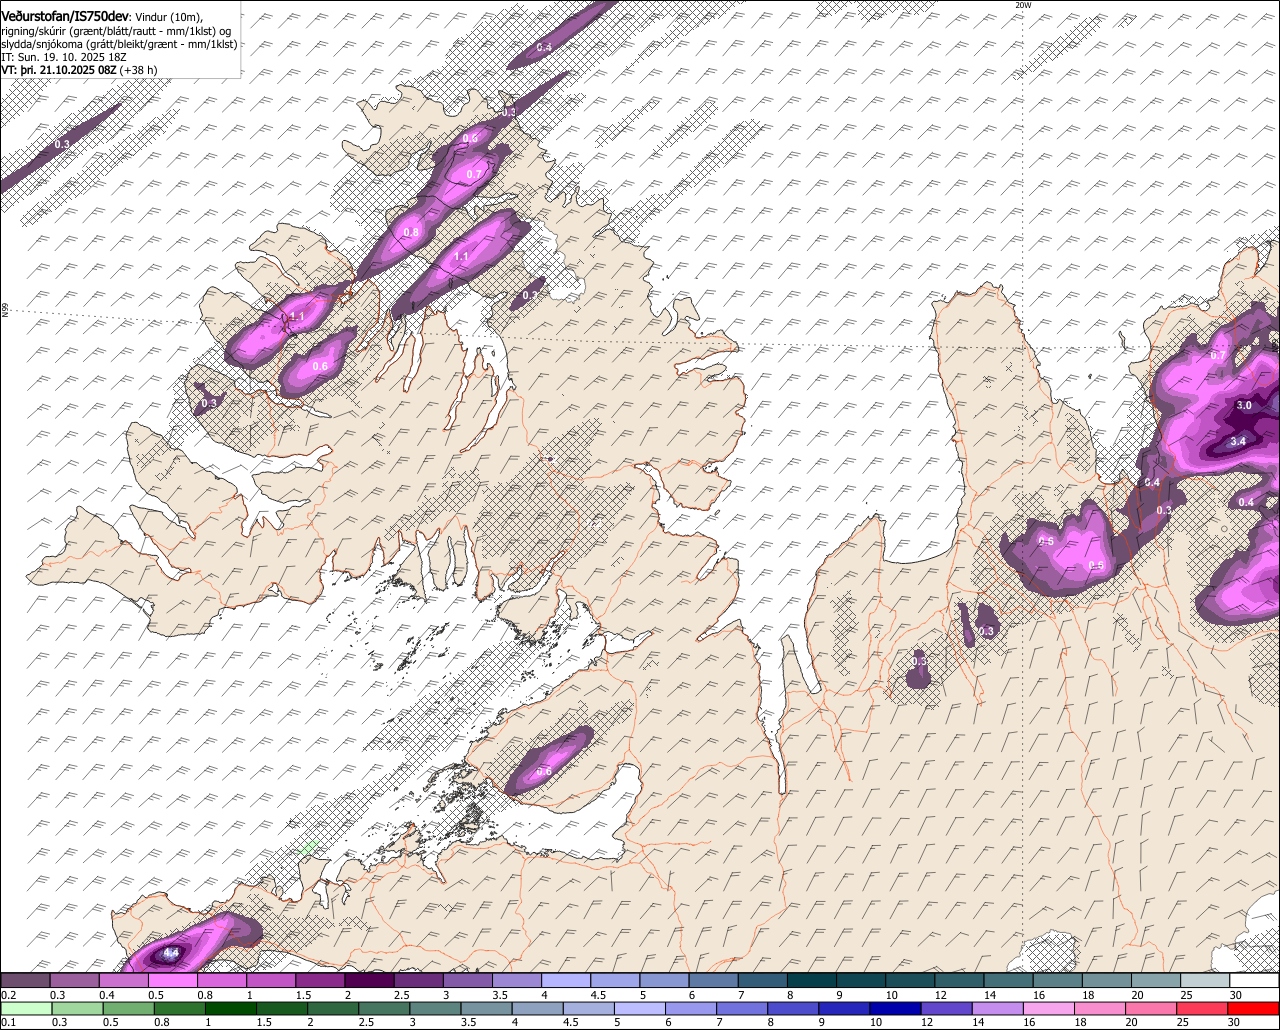Click the 0.8 precipitation value on the map

(411, 232)
